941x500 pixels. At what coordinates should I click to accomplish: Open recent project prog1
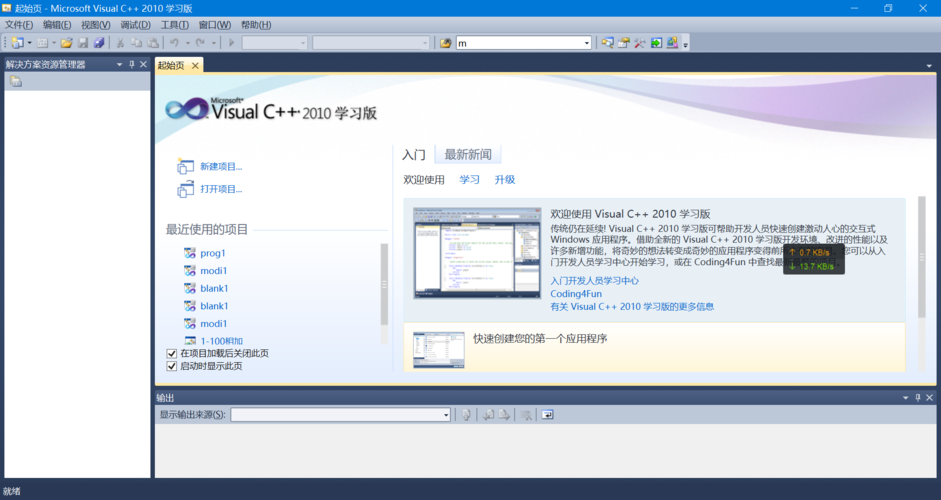[212, 253]
